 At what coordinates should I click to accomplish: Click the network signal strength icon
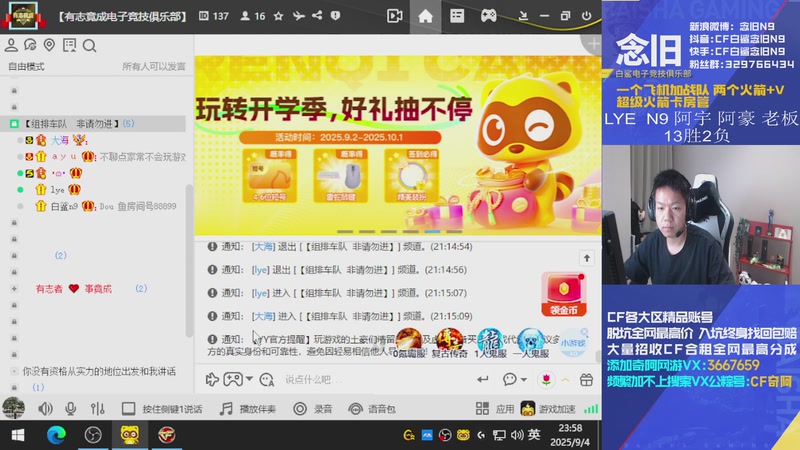[591, 409]
